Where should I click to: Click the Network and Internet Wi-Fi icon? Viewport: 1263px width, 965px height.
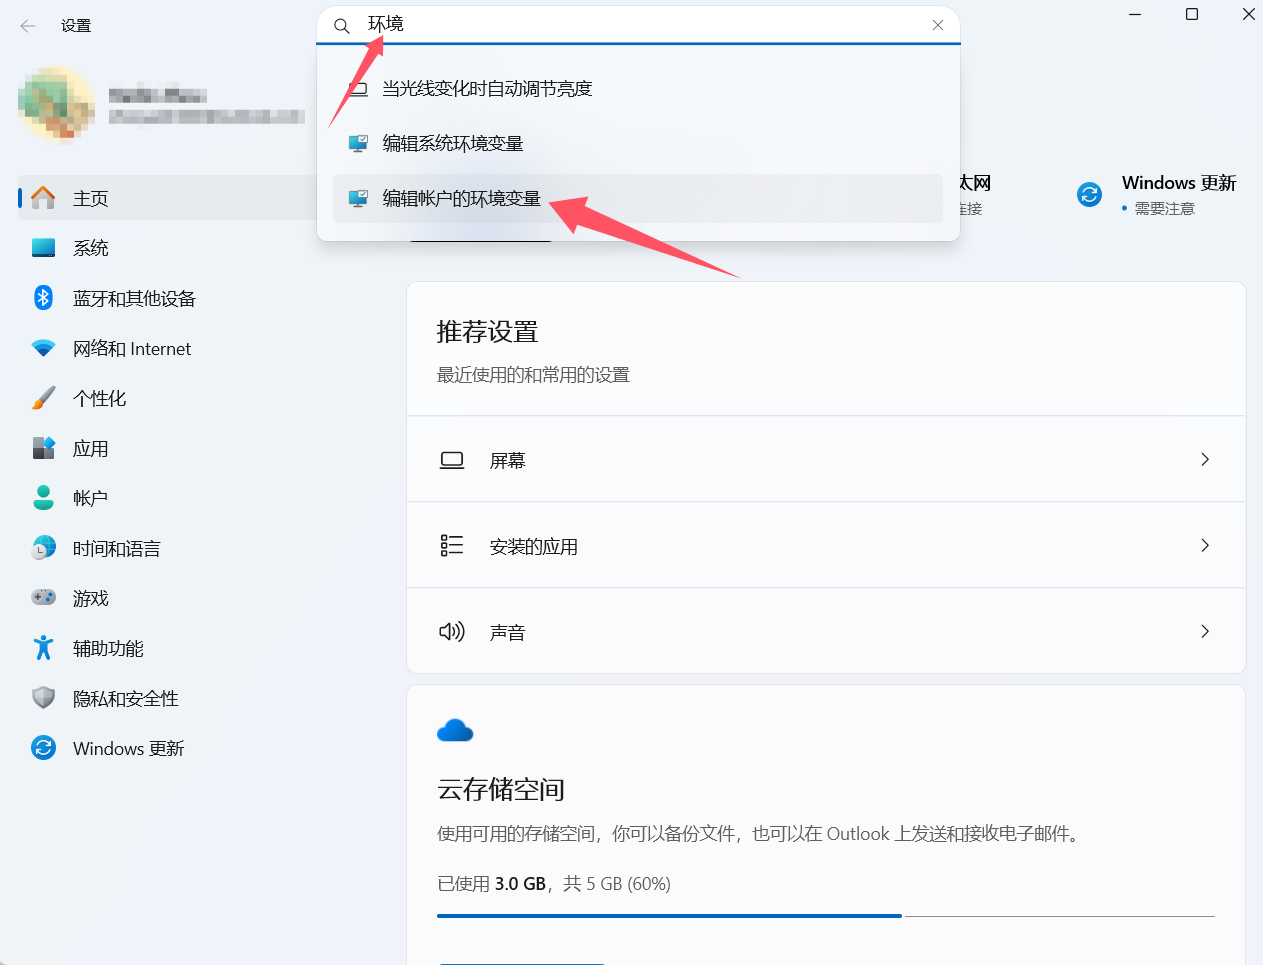point(43,348)
